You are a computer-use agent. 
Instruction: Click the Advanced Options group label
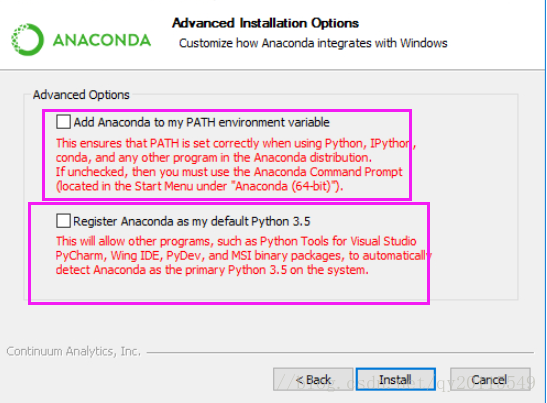pyautogui.click(x=81, y=95)
